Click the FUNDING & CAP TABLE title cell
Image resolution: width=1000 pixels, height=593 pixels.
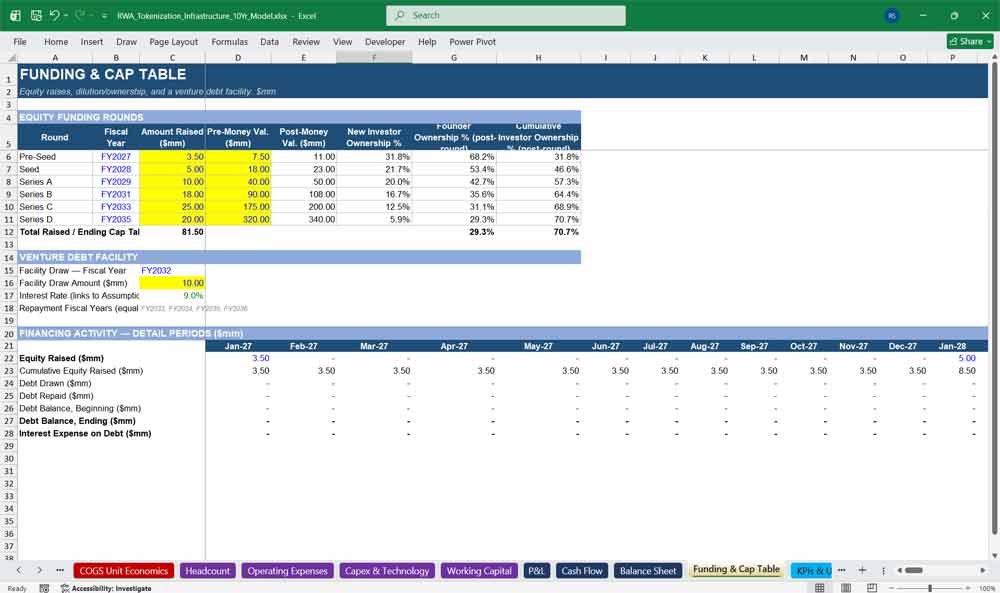coord(103,74)
